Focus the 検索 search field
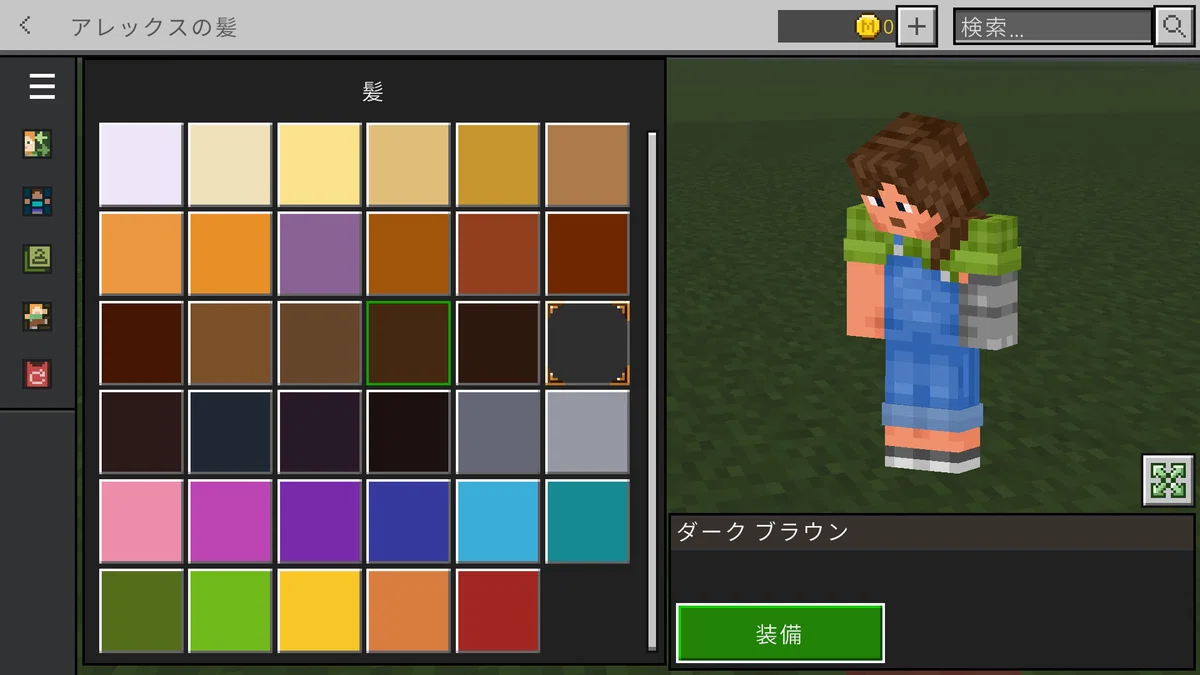Image resolution: width=1200 pixels, height=675 pixels. click(x=1053, y=27)
